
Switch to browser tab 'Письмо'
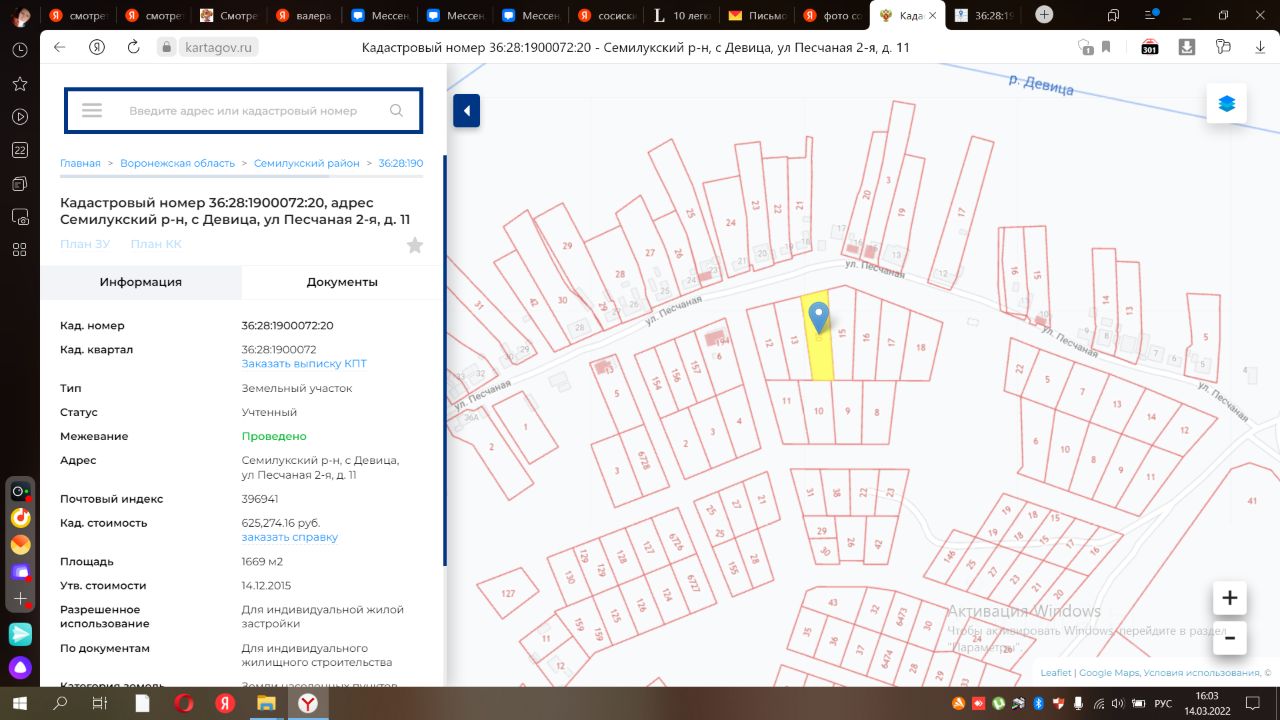[760, 15]
